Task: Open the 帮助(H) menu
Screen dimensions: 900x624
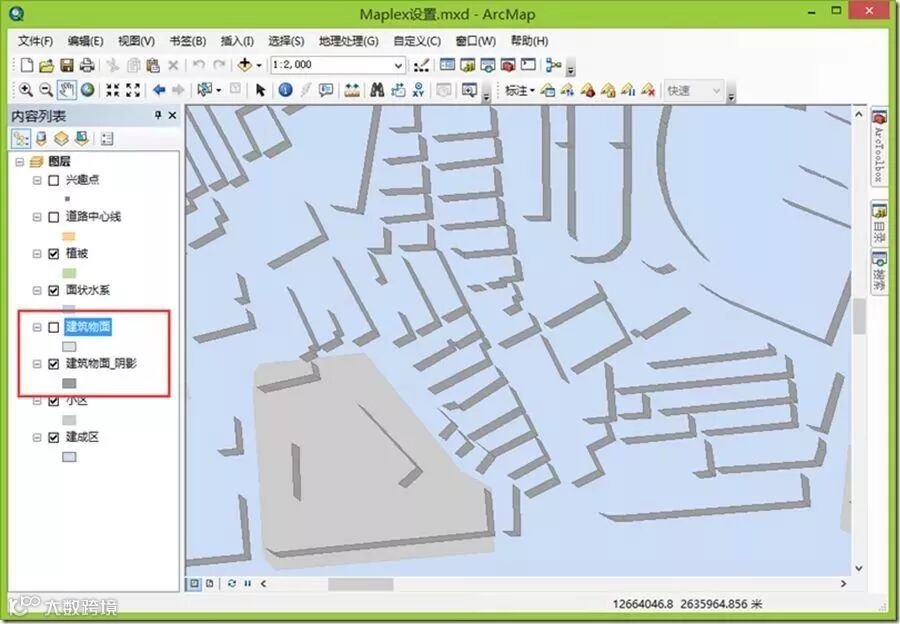Action: pyautogui.click(x=529, y=41)
